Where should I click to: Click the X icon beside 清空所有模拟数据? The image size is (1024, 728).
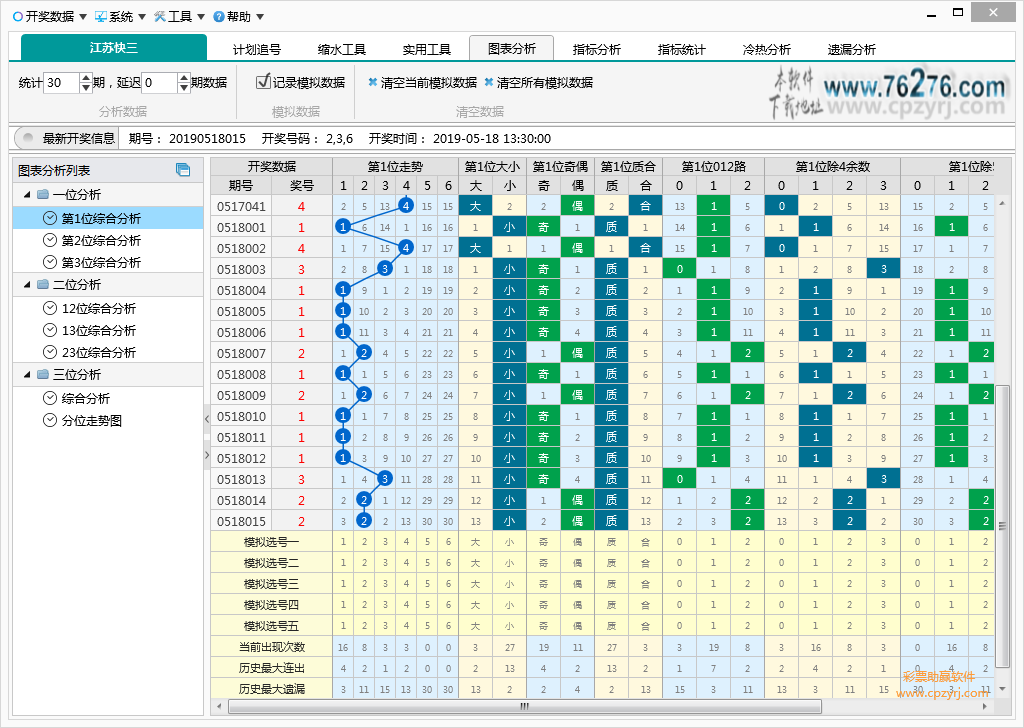(488, 82)
